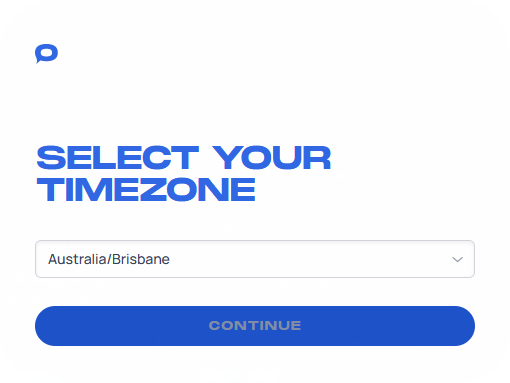The height and width of the screenshot is (383, 510).
Task: Expand the timezone dropdown chevron arrow
Action: 457,259
